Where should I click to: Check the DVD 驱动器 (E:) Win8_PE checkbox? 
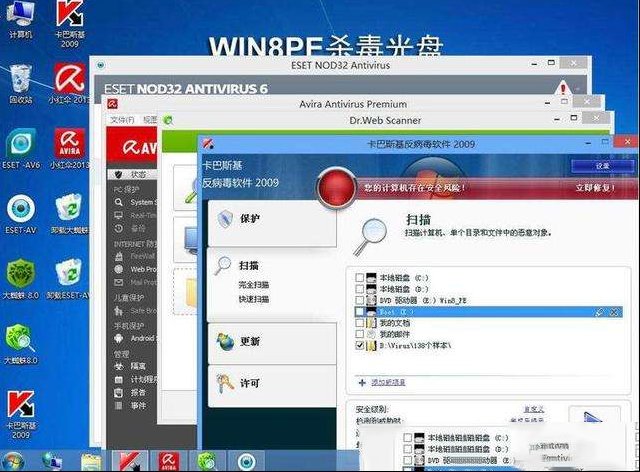(359, 301)
